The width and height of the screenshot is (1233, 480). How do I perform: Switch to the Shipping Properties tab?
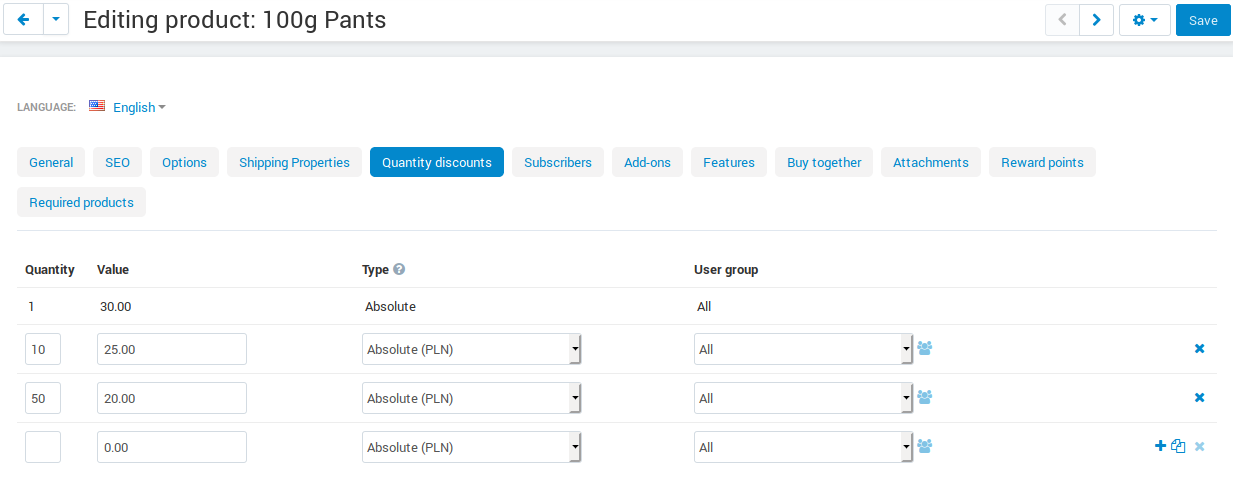point(294,162)
